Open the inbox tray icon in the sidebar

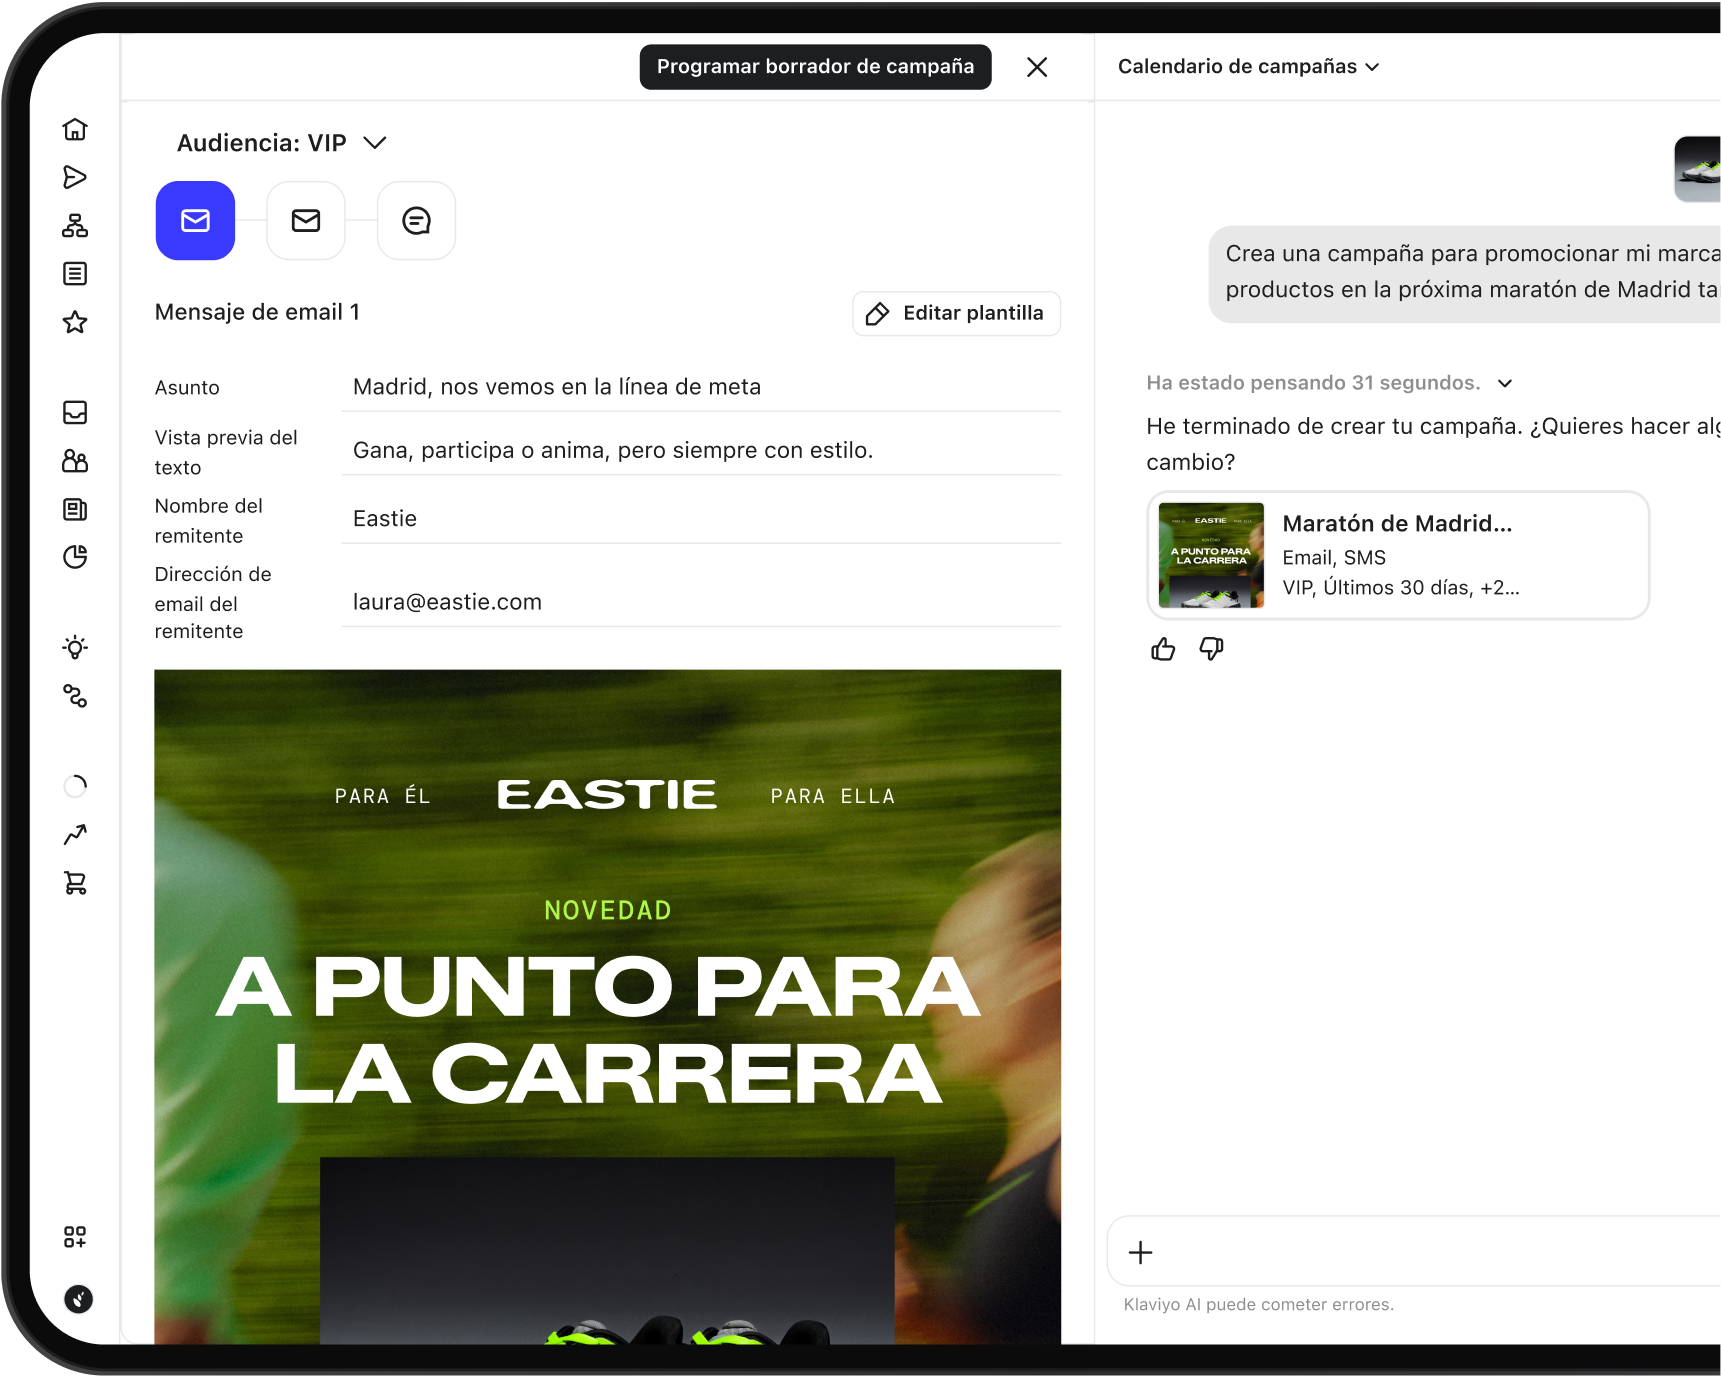pyautogui.click(x=75, y=412)
